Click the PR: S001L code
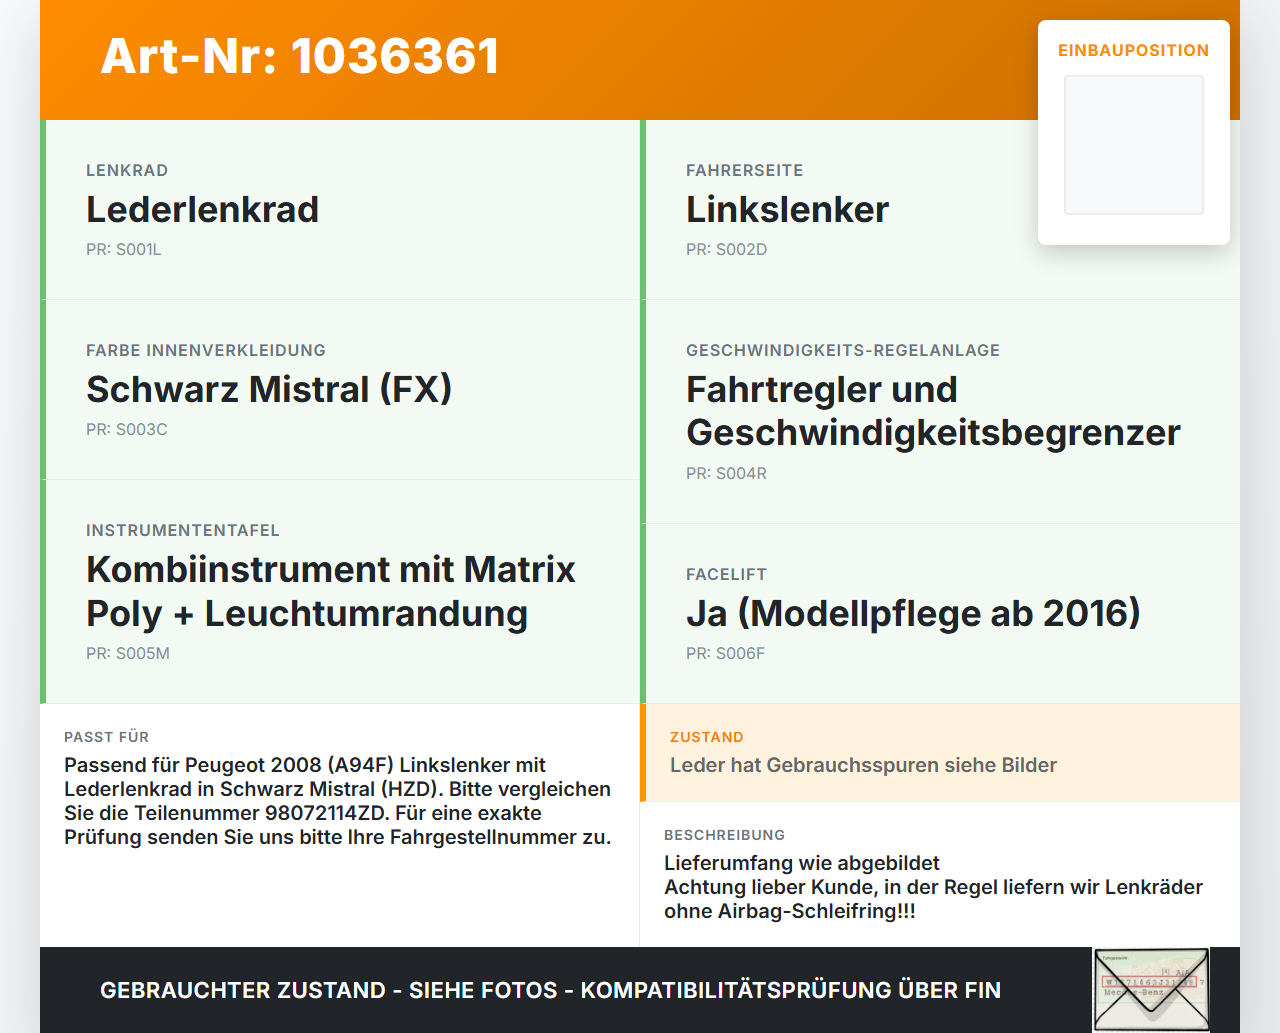 coord(124,250)
